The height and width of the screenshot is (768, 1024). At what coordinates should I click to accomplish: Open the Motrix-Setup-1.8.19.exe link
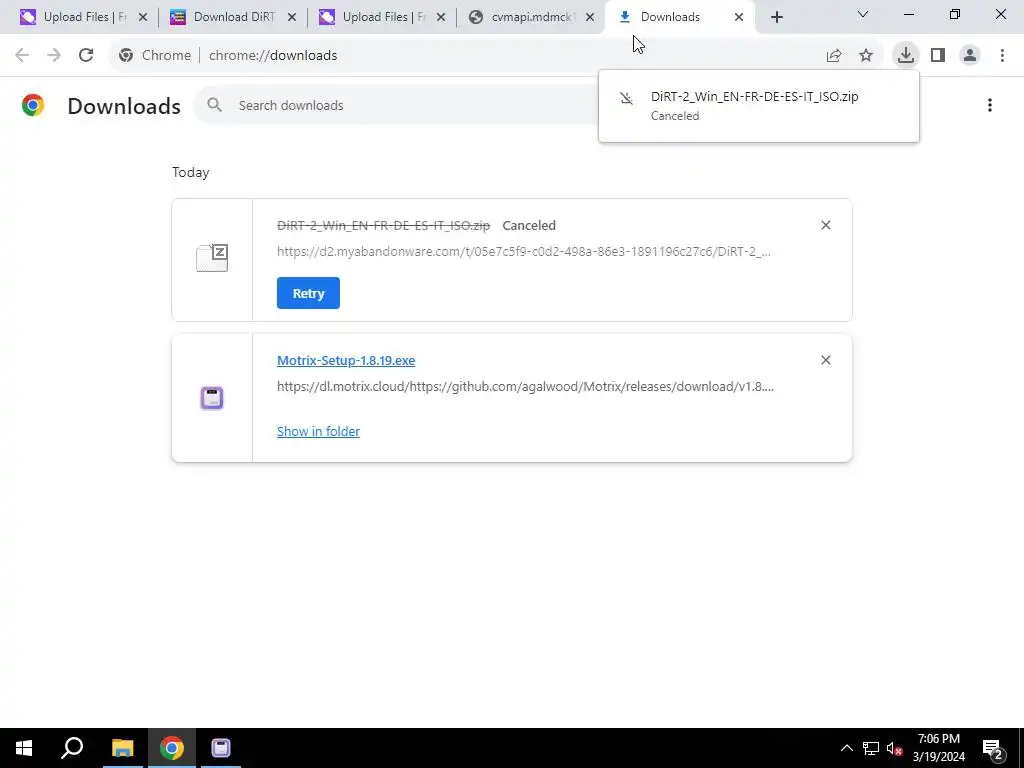(x=346, y=360)
